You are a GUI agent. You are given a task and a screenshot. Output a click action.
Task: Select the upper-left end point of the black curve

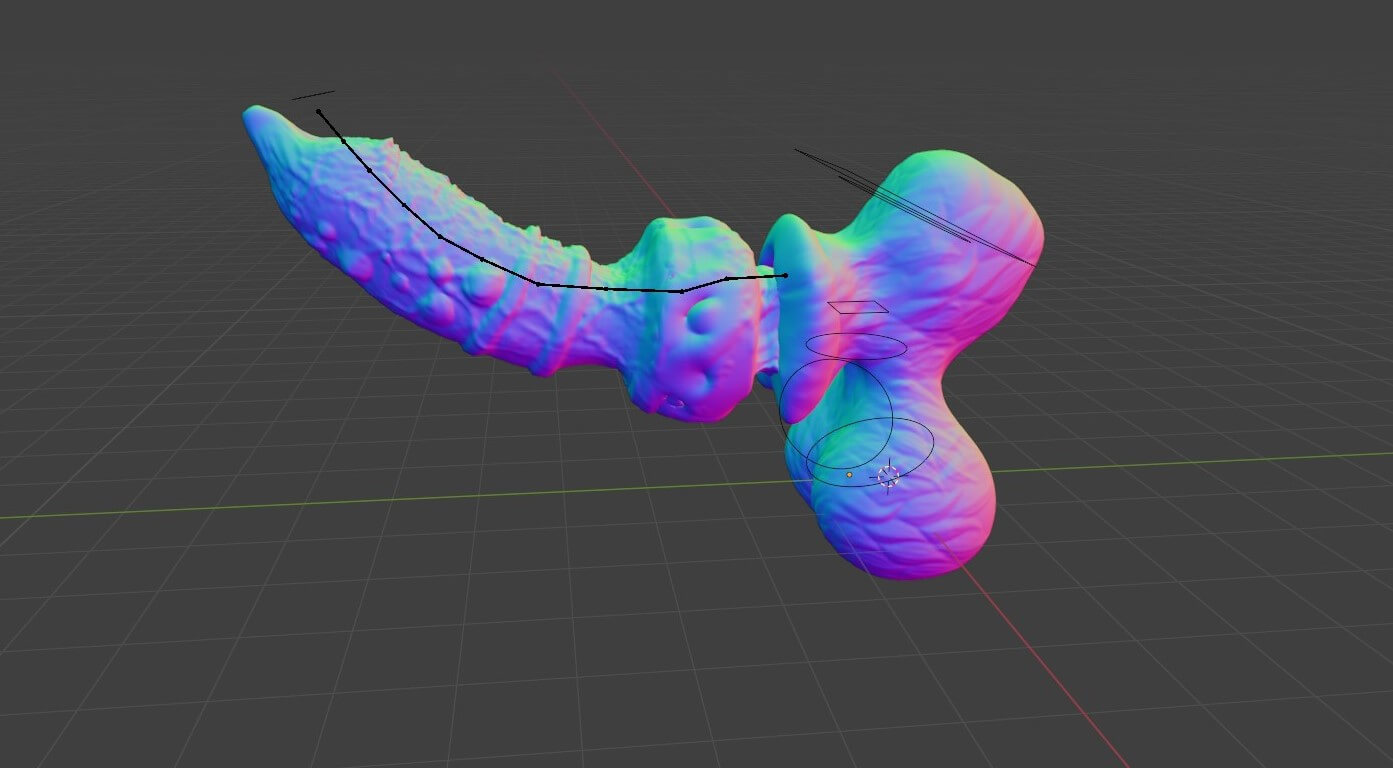pyautogui.click(x=318, y=111)
